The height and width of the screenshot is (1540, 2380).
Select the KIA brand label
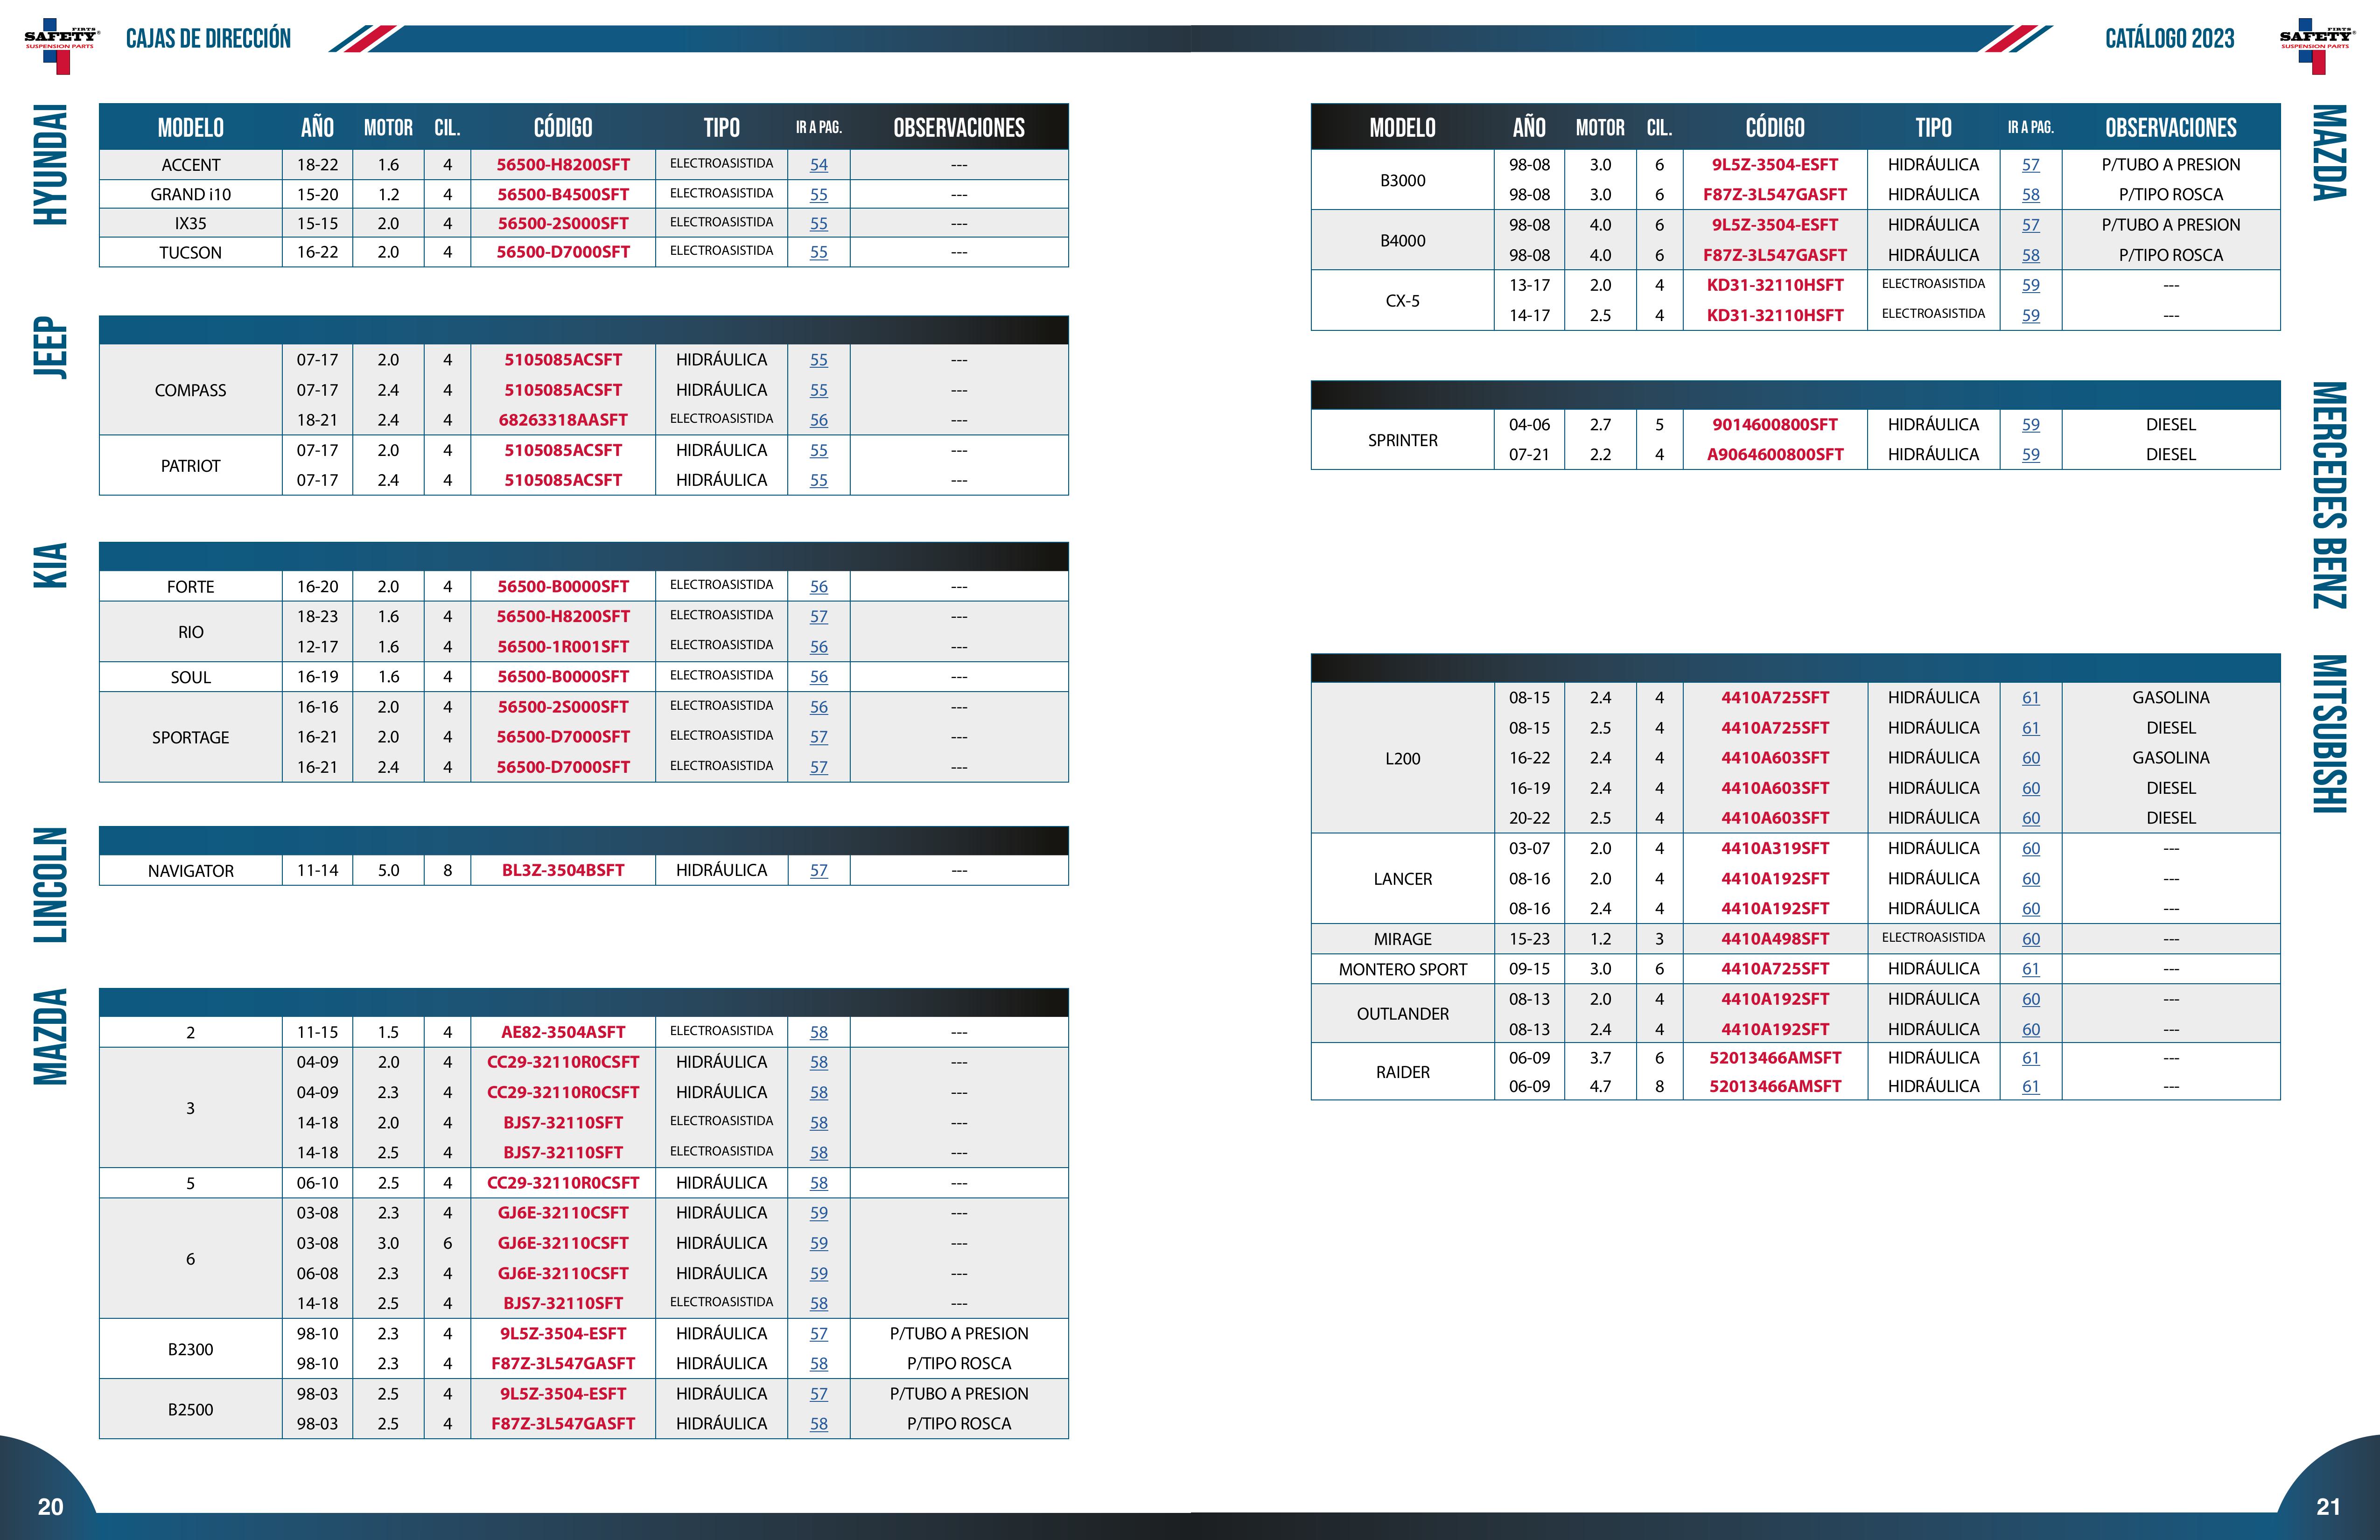point(50,565)
